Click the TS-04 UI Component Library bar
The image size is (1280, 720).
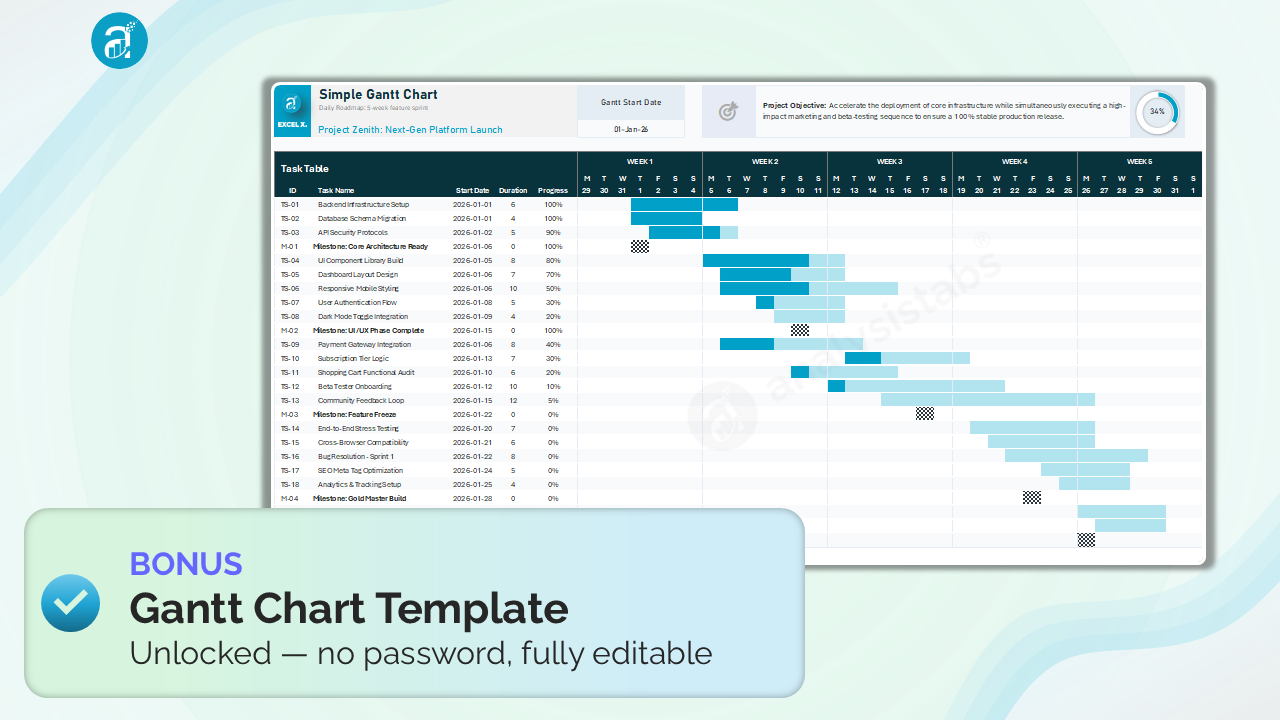pyautogui.click(x=774, y=260)
